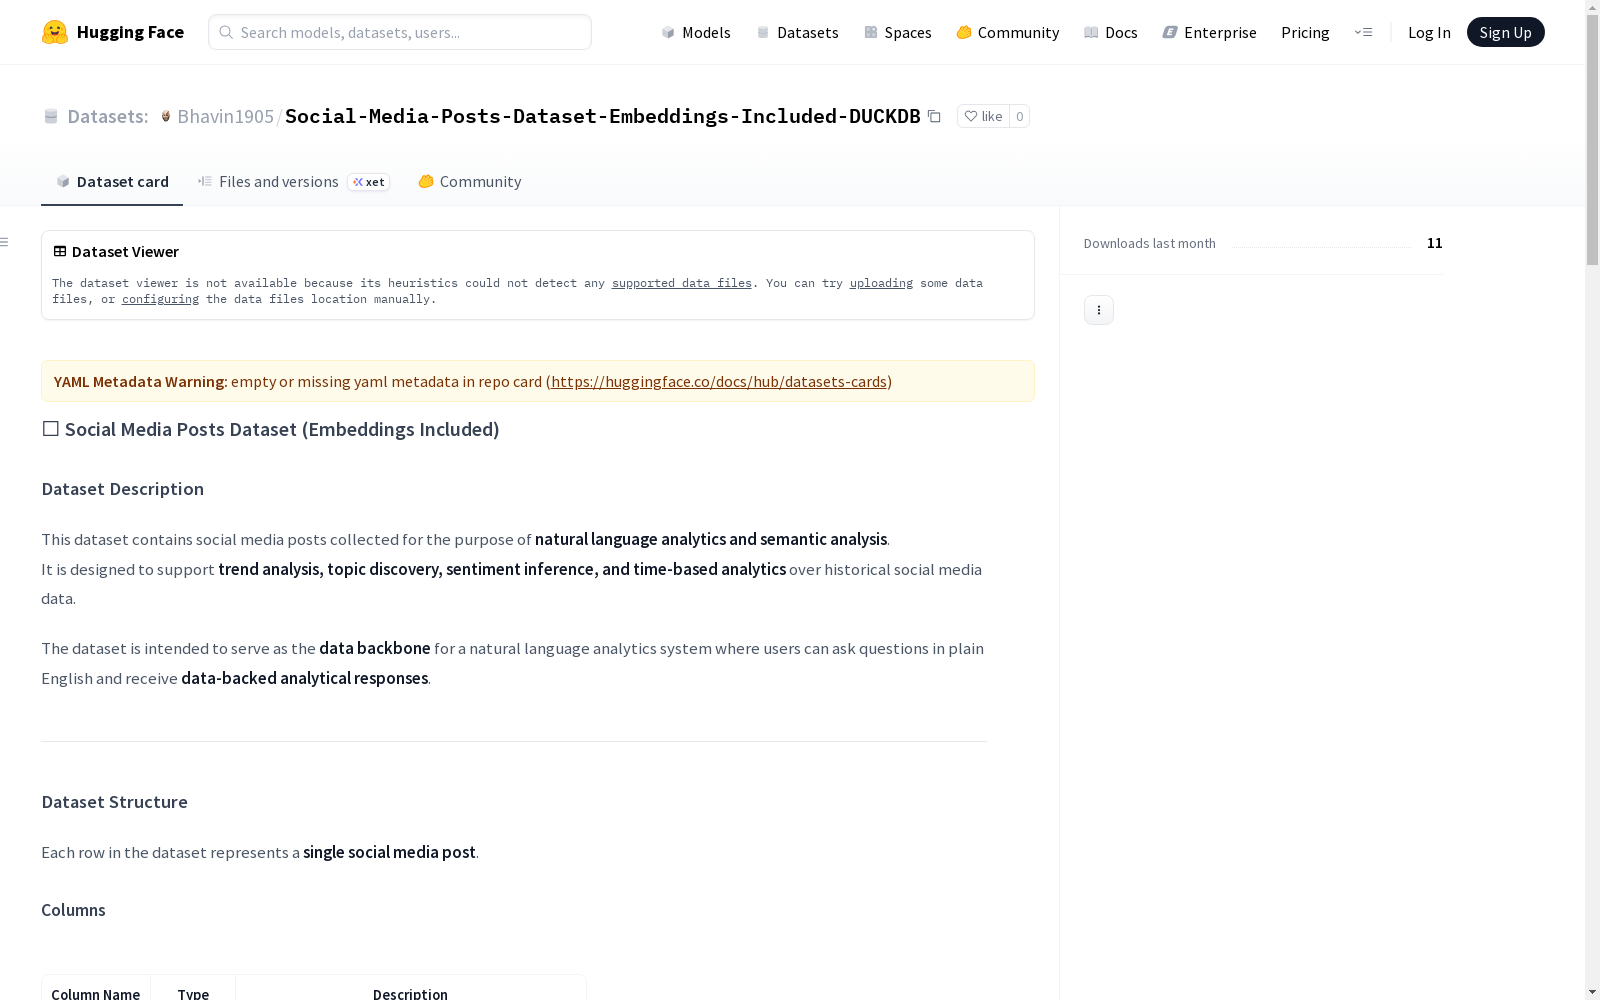1600x1000 pixels.
Task: Follow the uploading link
Action: (x=881, y=283)
